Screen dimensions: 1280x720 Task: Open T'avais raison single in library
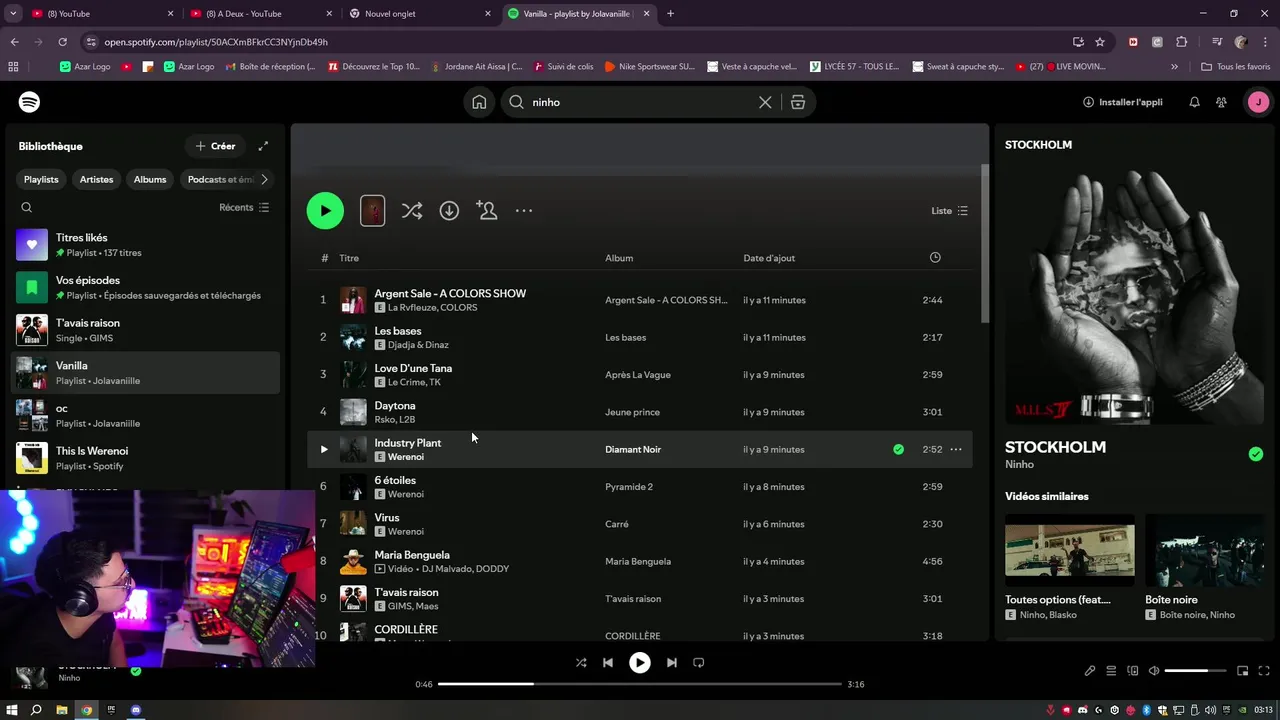pos(146,330)
